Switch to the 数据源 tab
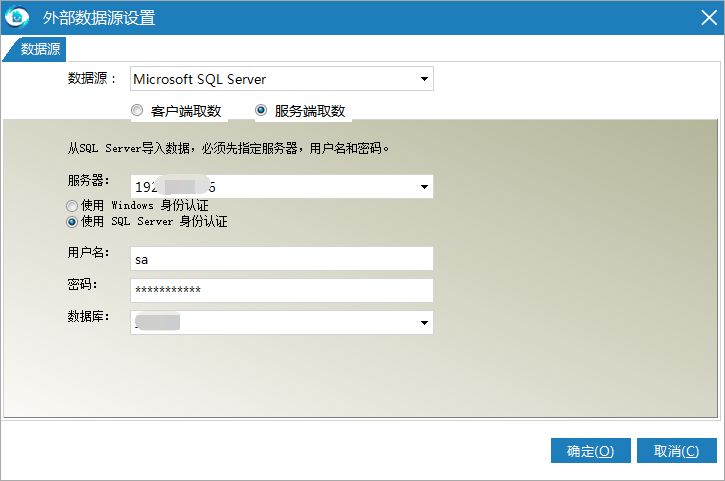 point(35,49)
